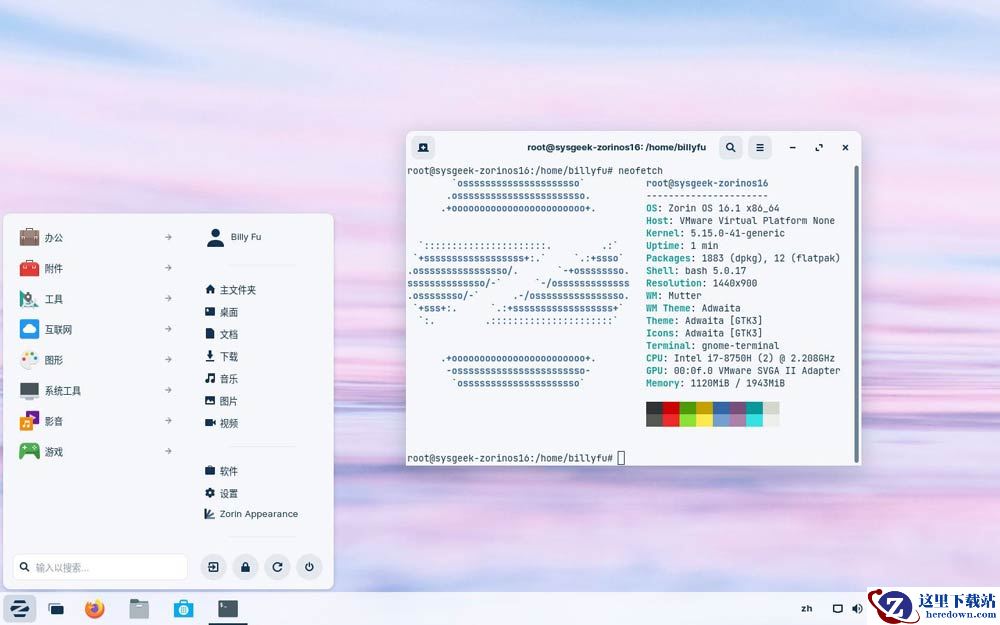
Task: Expand arrow next to 互联网
Action: 168,329
